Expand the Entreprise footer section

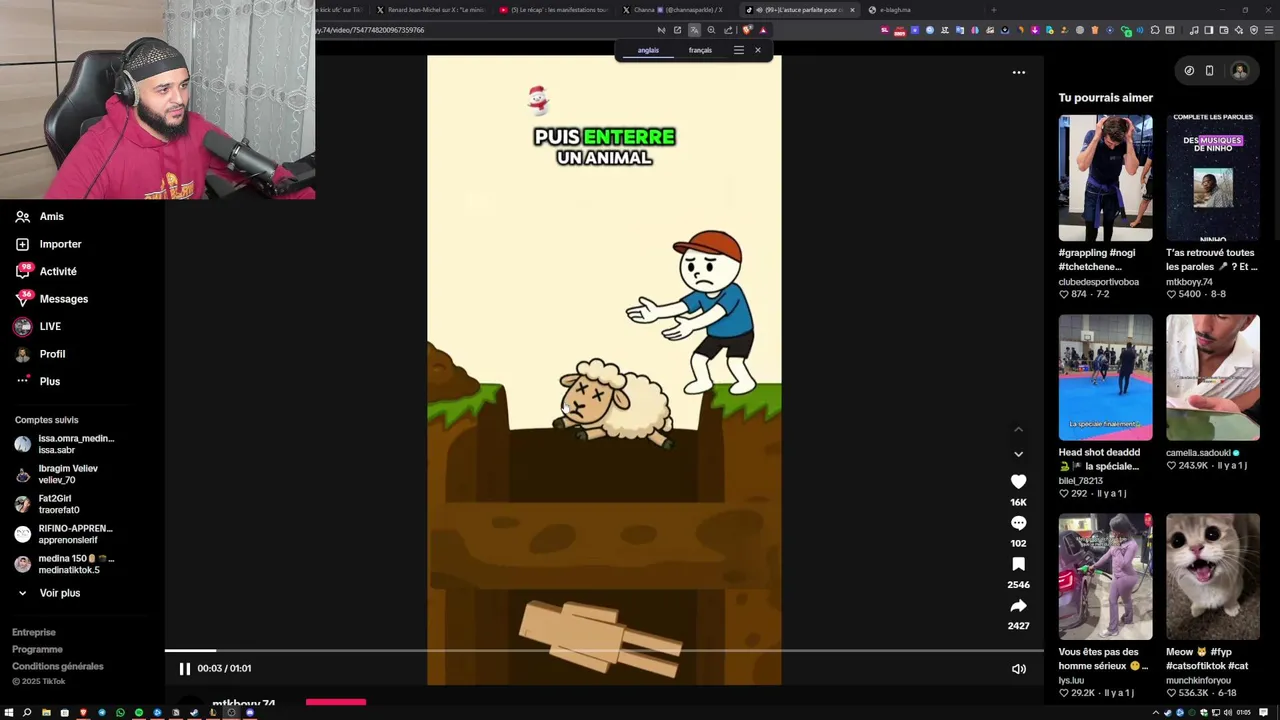[x=34, y=632]
